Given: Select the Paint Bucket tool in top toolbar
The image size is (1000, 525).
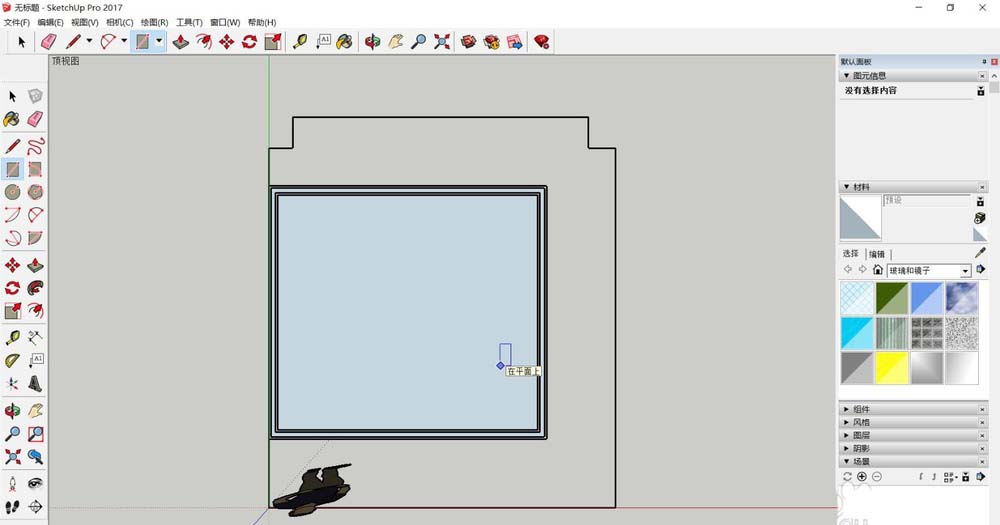Looking at the screenshot, I should [x=344, y=41].
